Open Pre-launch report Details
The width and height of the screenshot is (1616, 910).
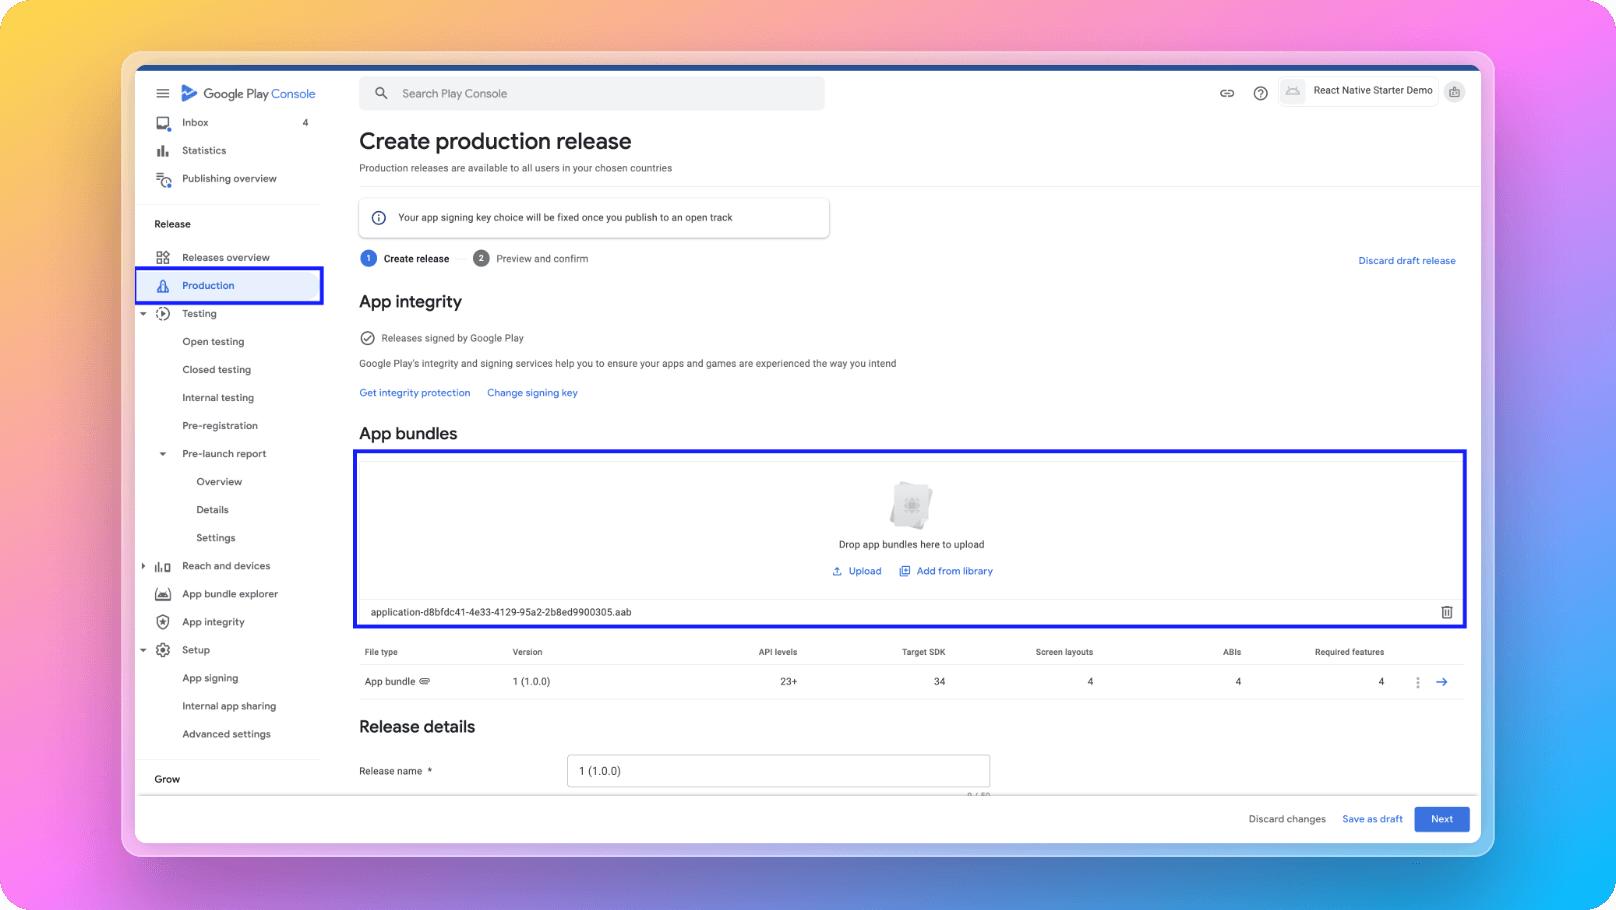click(212, 510)
